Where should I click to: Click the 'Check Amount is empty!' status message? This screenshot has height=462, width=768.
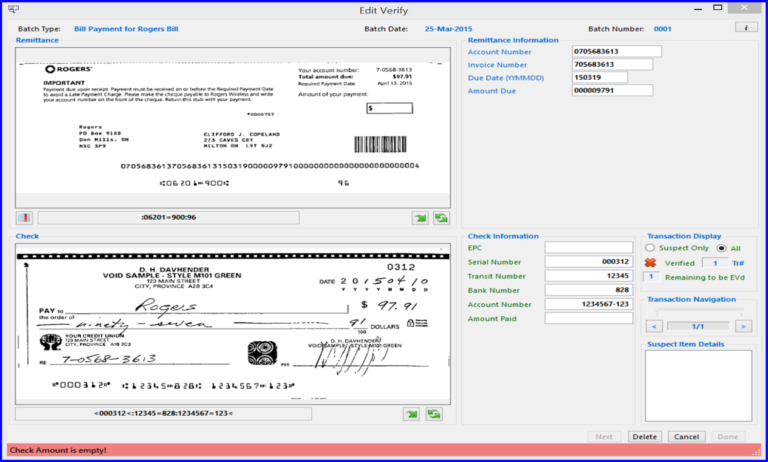[x=58, y=450]
